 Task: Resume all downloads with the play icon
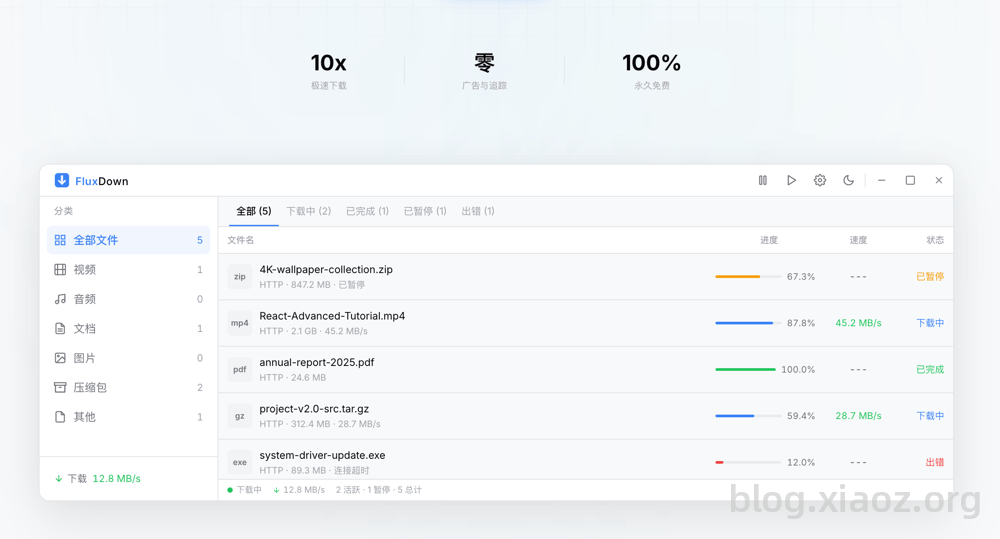tap(791, 181)
